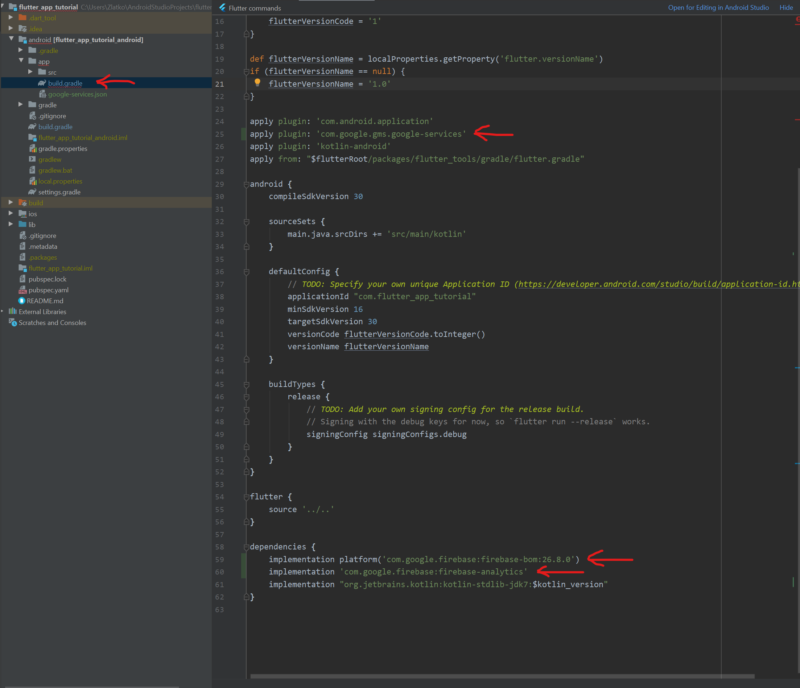Click the minSdkVersion value 16
Image resolution: width=800 pixels, height=688 pixels.
pyautogui.click(x=358, y=309)
